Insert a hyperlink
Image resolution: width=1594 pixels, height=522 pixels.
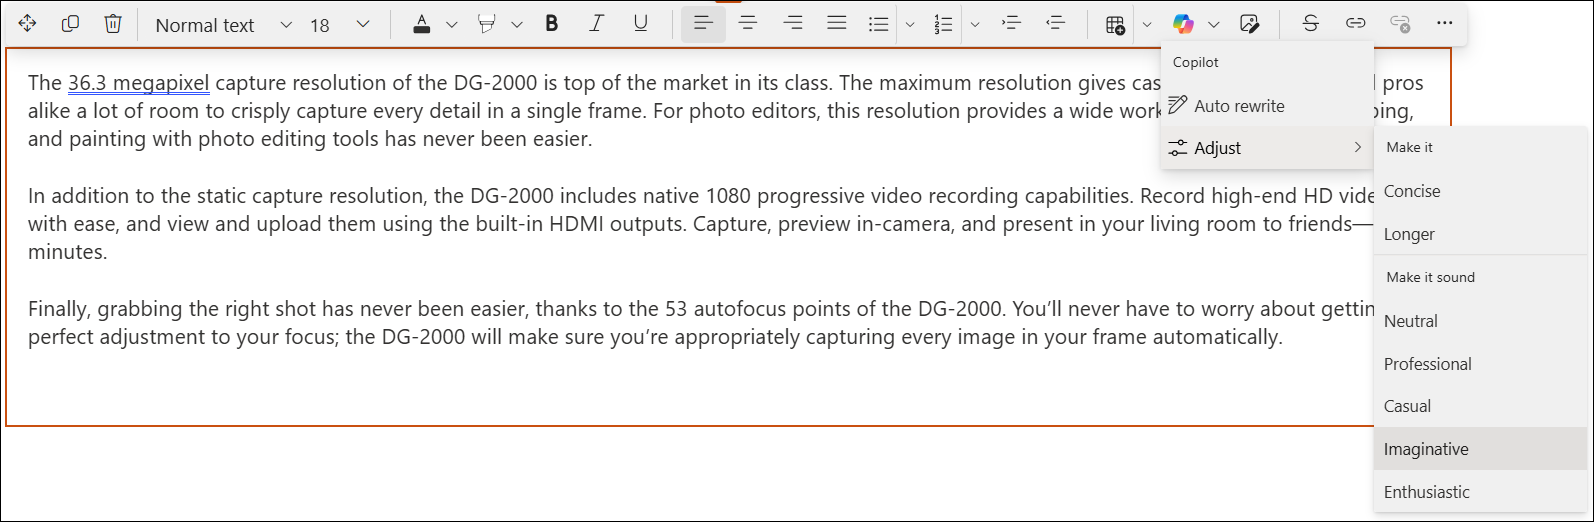1355,24
